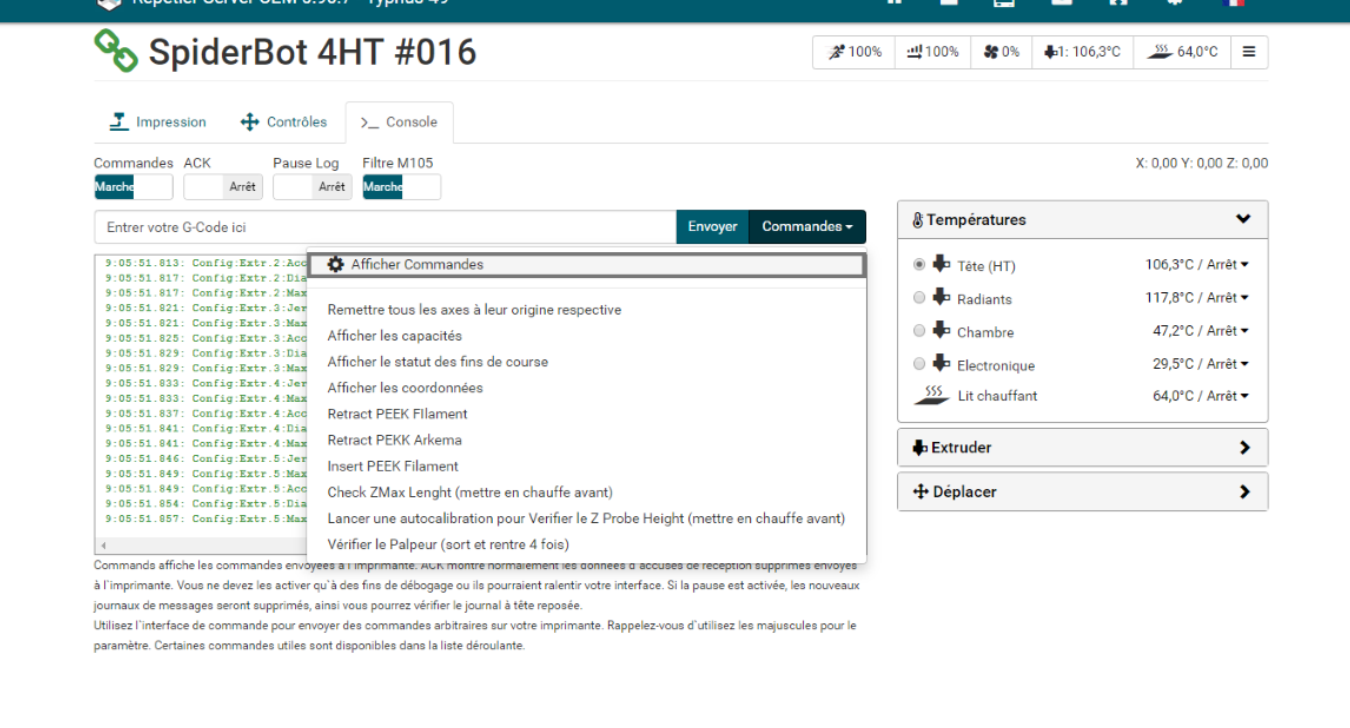Screen dimensions: 1350x728
Task: Switch to the Contrôles tab
Action: [284, 122]
